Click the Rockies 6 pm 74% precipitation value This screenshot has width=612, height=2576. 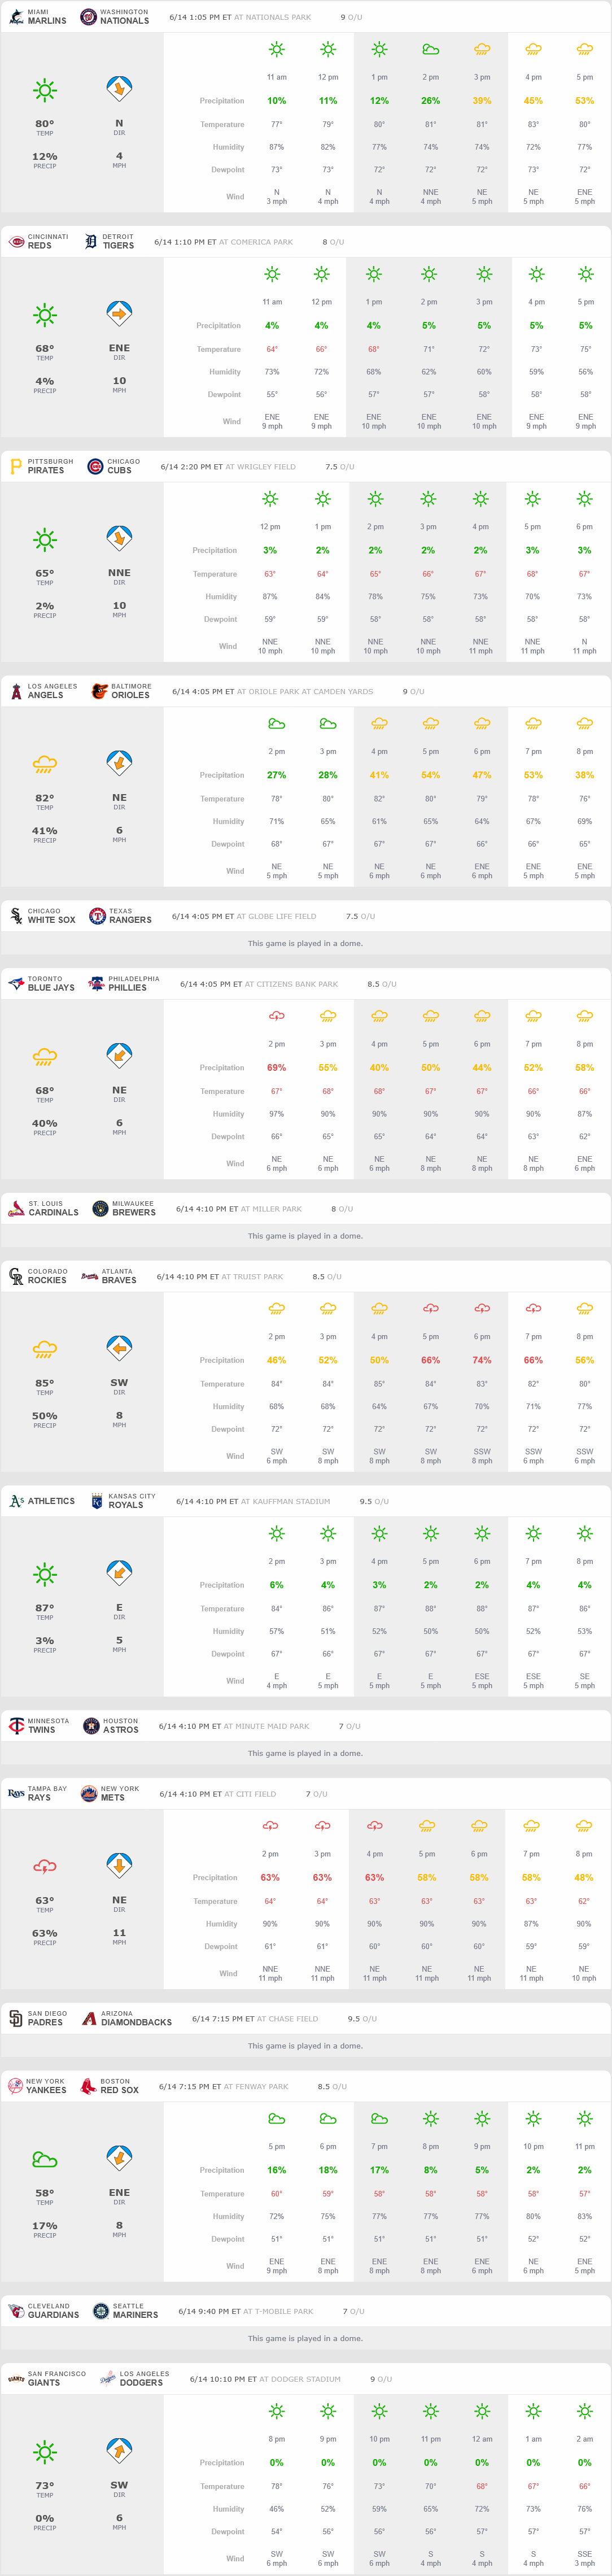point(482,1360)
